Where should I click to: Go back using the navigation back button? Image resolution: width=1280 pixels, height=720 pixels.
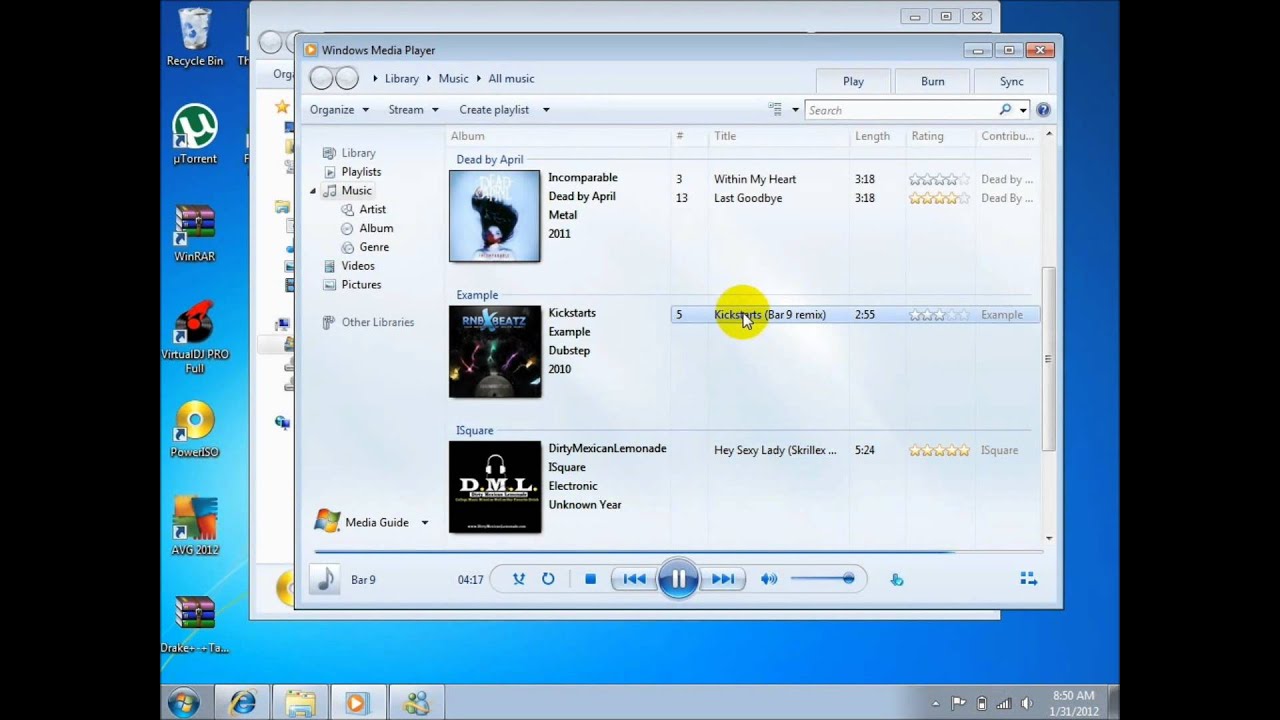click(321, 78)
